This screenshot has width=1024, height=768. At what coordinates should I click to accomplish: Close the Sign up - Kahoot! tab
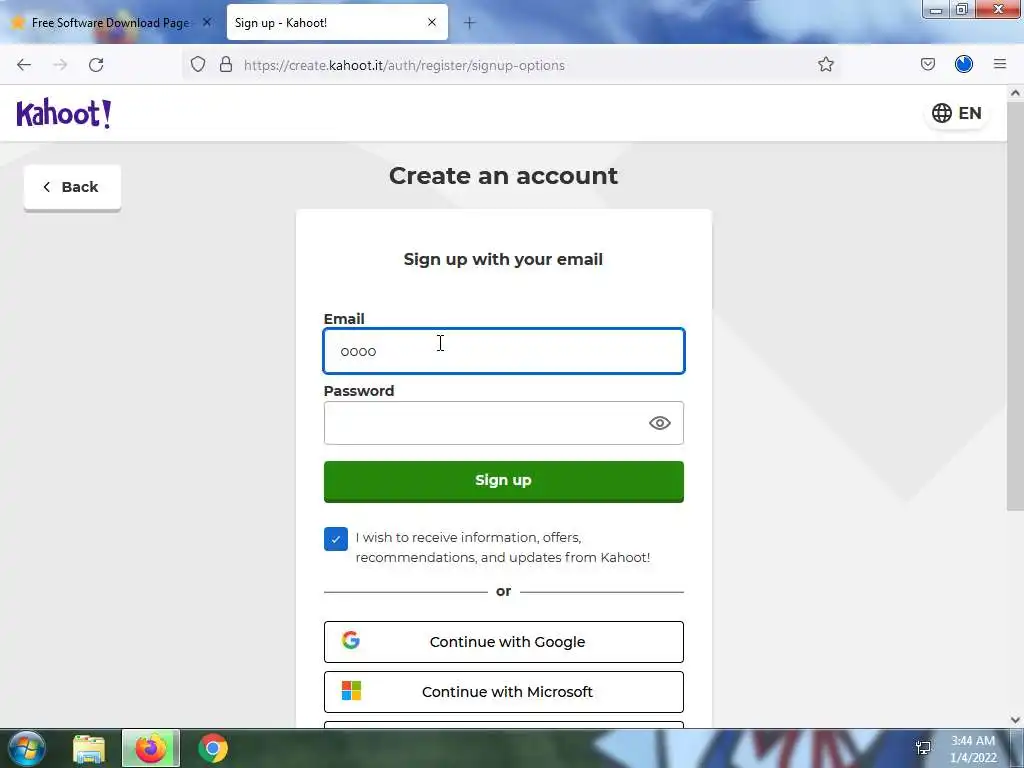[432, 22]
